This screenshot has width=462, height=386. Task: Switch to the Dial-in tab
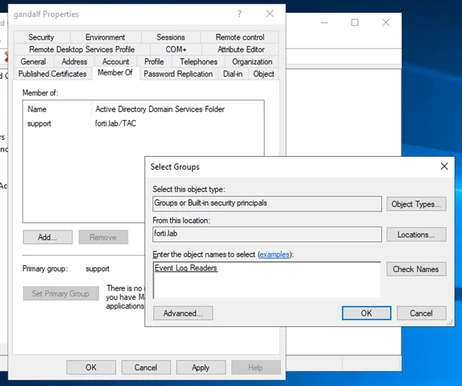point(233,74)
